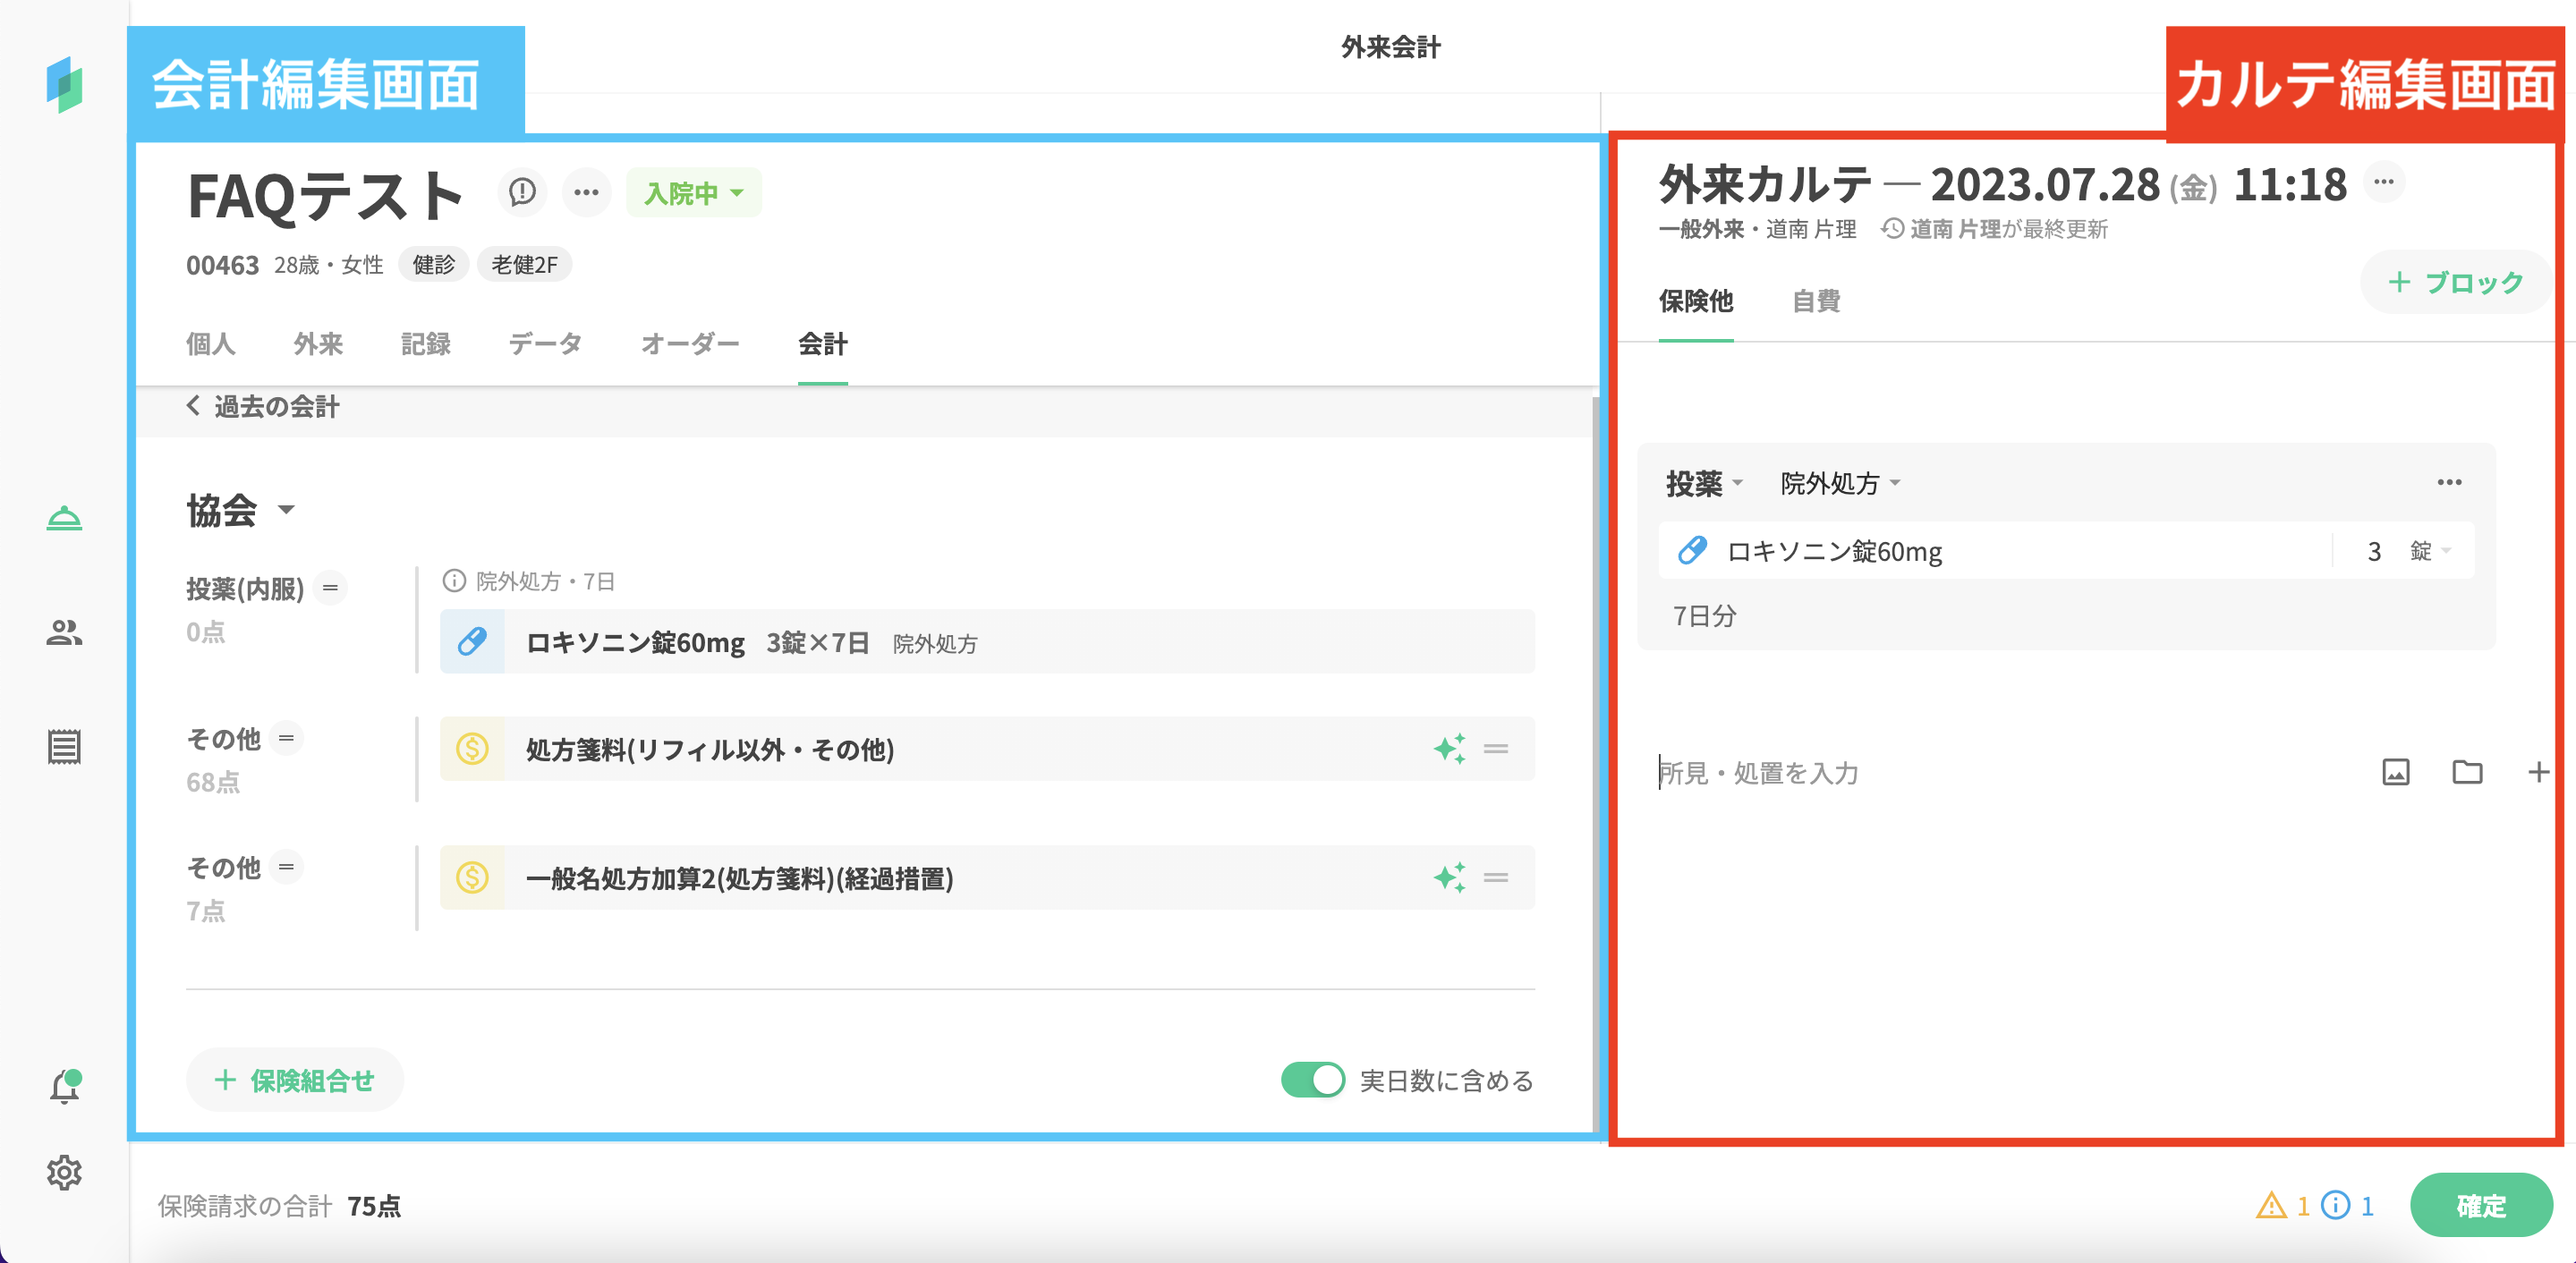Click the reception bell icon in sidebar
This screenshot has height=1263, width=2576.
coord(64,518)
